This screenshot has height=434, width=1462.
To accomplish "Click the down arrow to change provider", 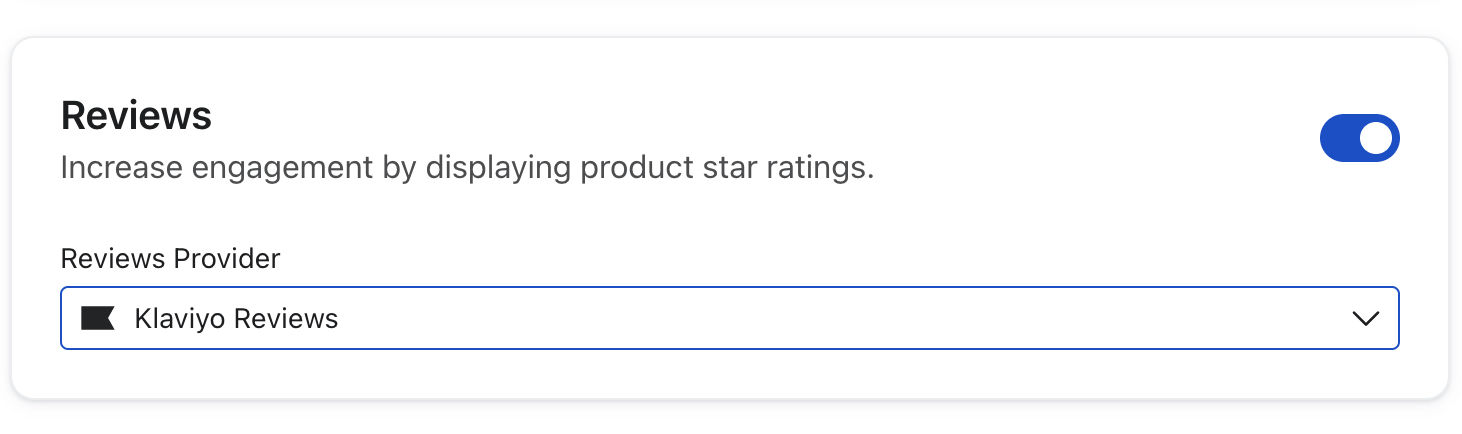I will tap(1365, 319).
